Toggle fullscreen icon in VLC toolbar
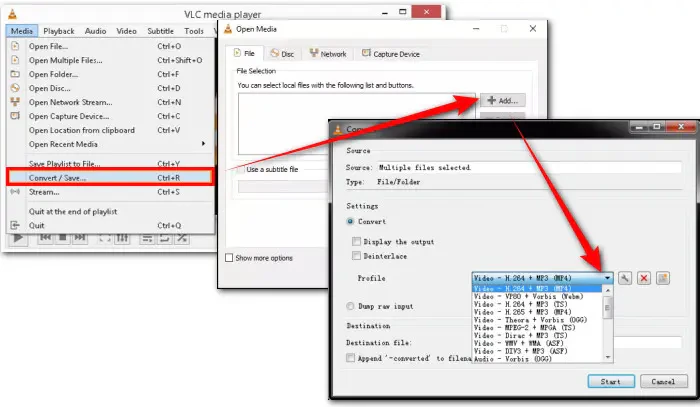This screenshot has width=700, height=407. pos(105,238)
